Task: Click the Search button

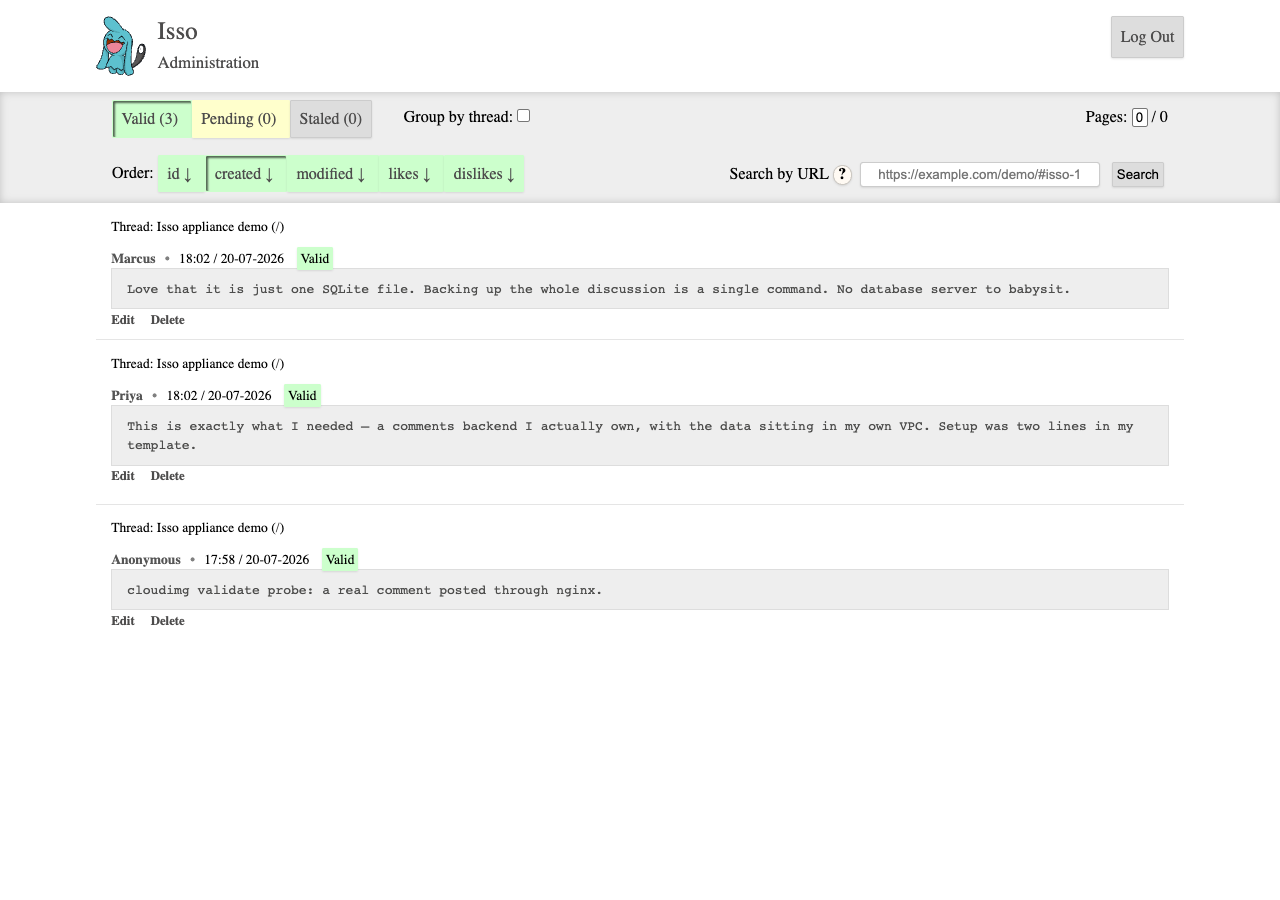Action: pyautogui.click(x=1138, y=174)
